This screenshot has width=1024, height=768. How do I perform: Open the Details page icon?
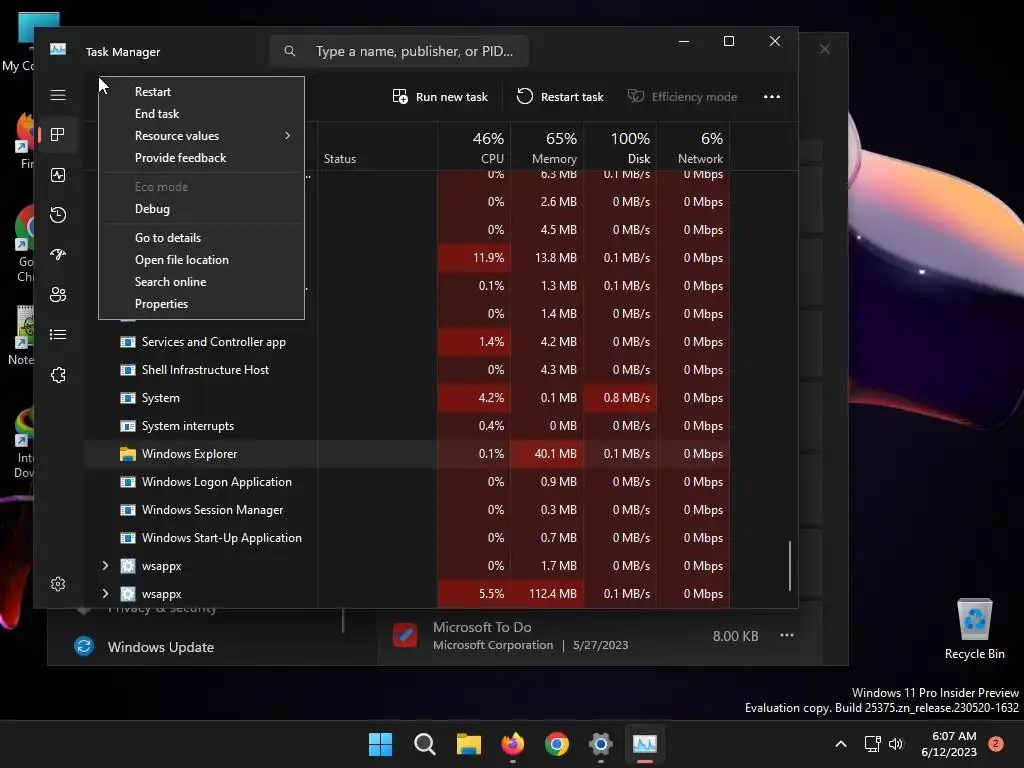tap(57, 334)
